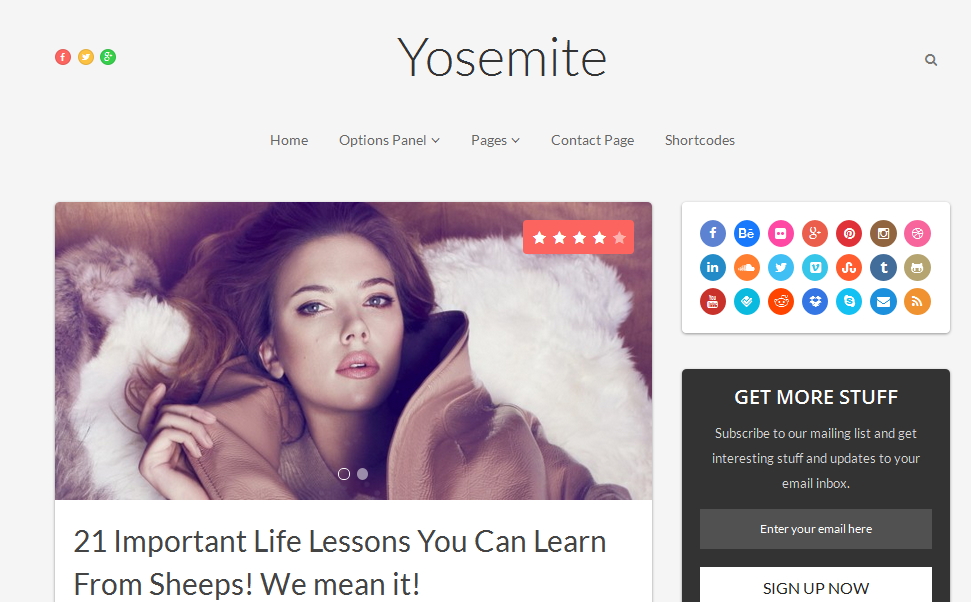
Task: Open the Behance social icon
Action: [747, 233]
